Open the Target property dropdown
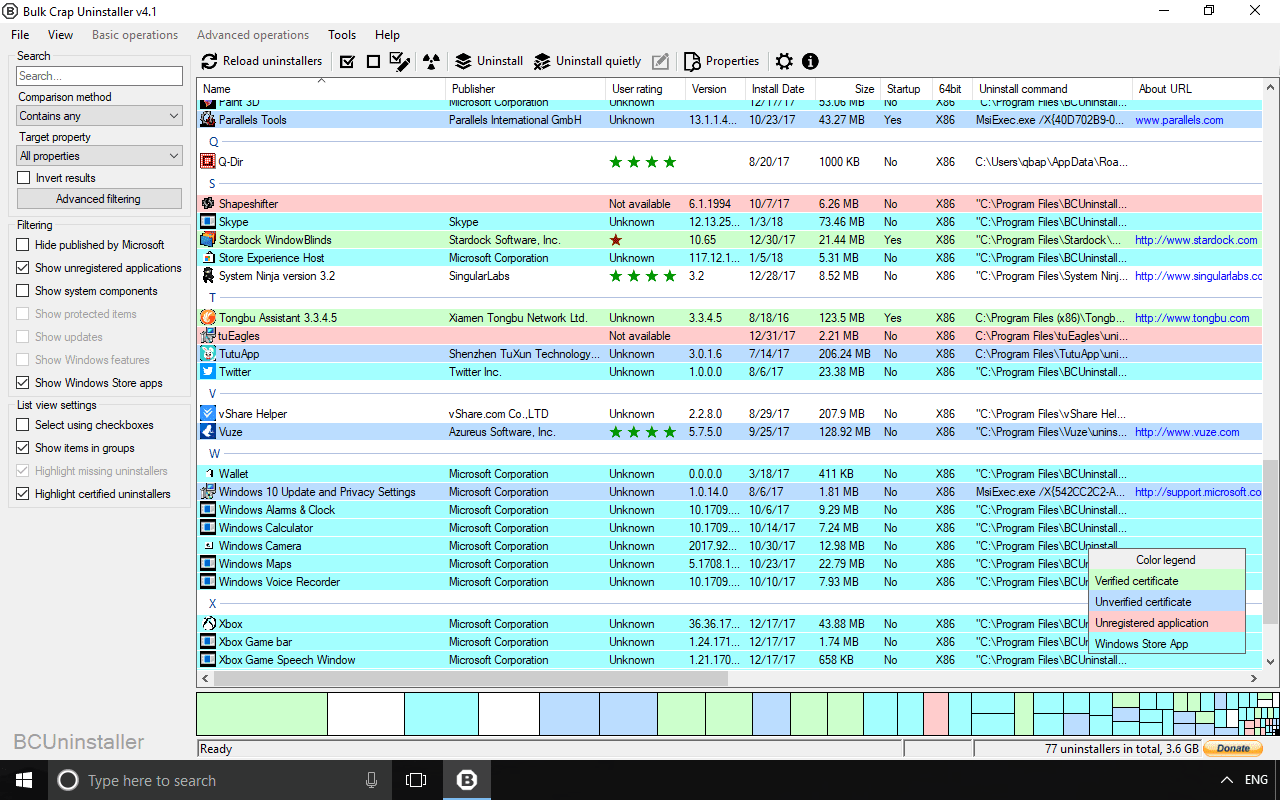 pos(100,156)
